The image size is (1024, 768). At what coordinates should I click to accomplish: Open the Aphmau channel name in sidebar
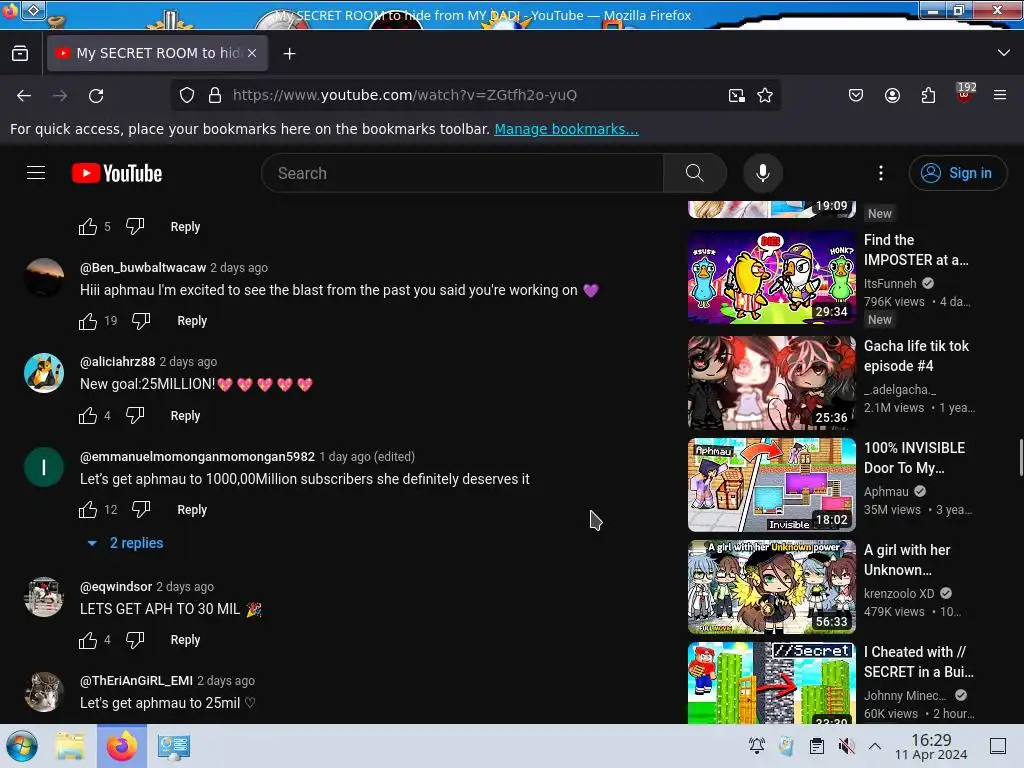pos(886,491)
